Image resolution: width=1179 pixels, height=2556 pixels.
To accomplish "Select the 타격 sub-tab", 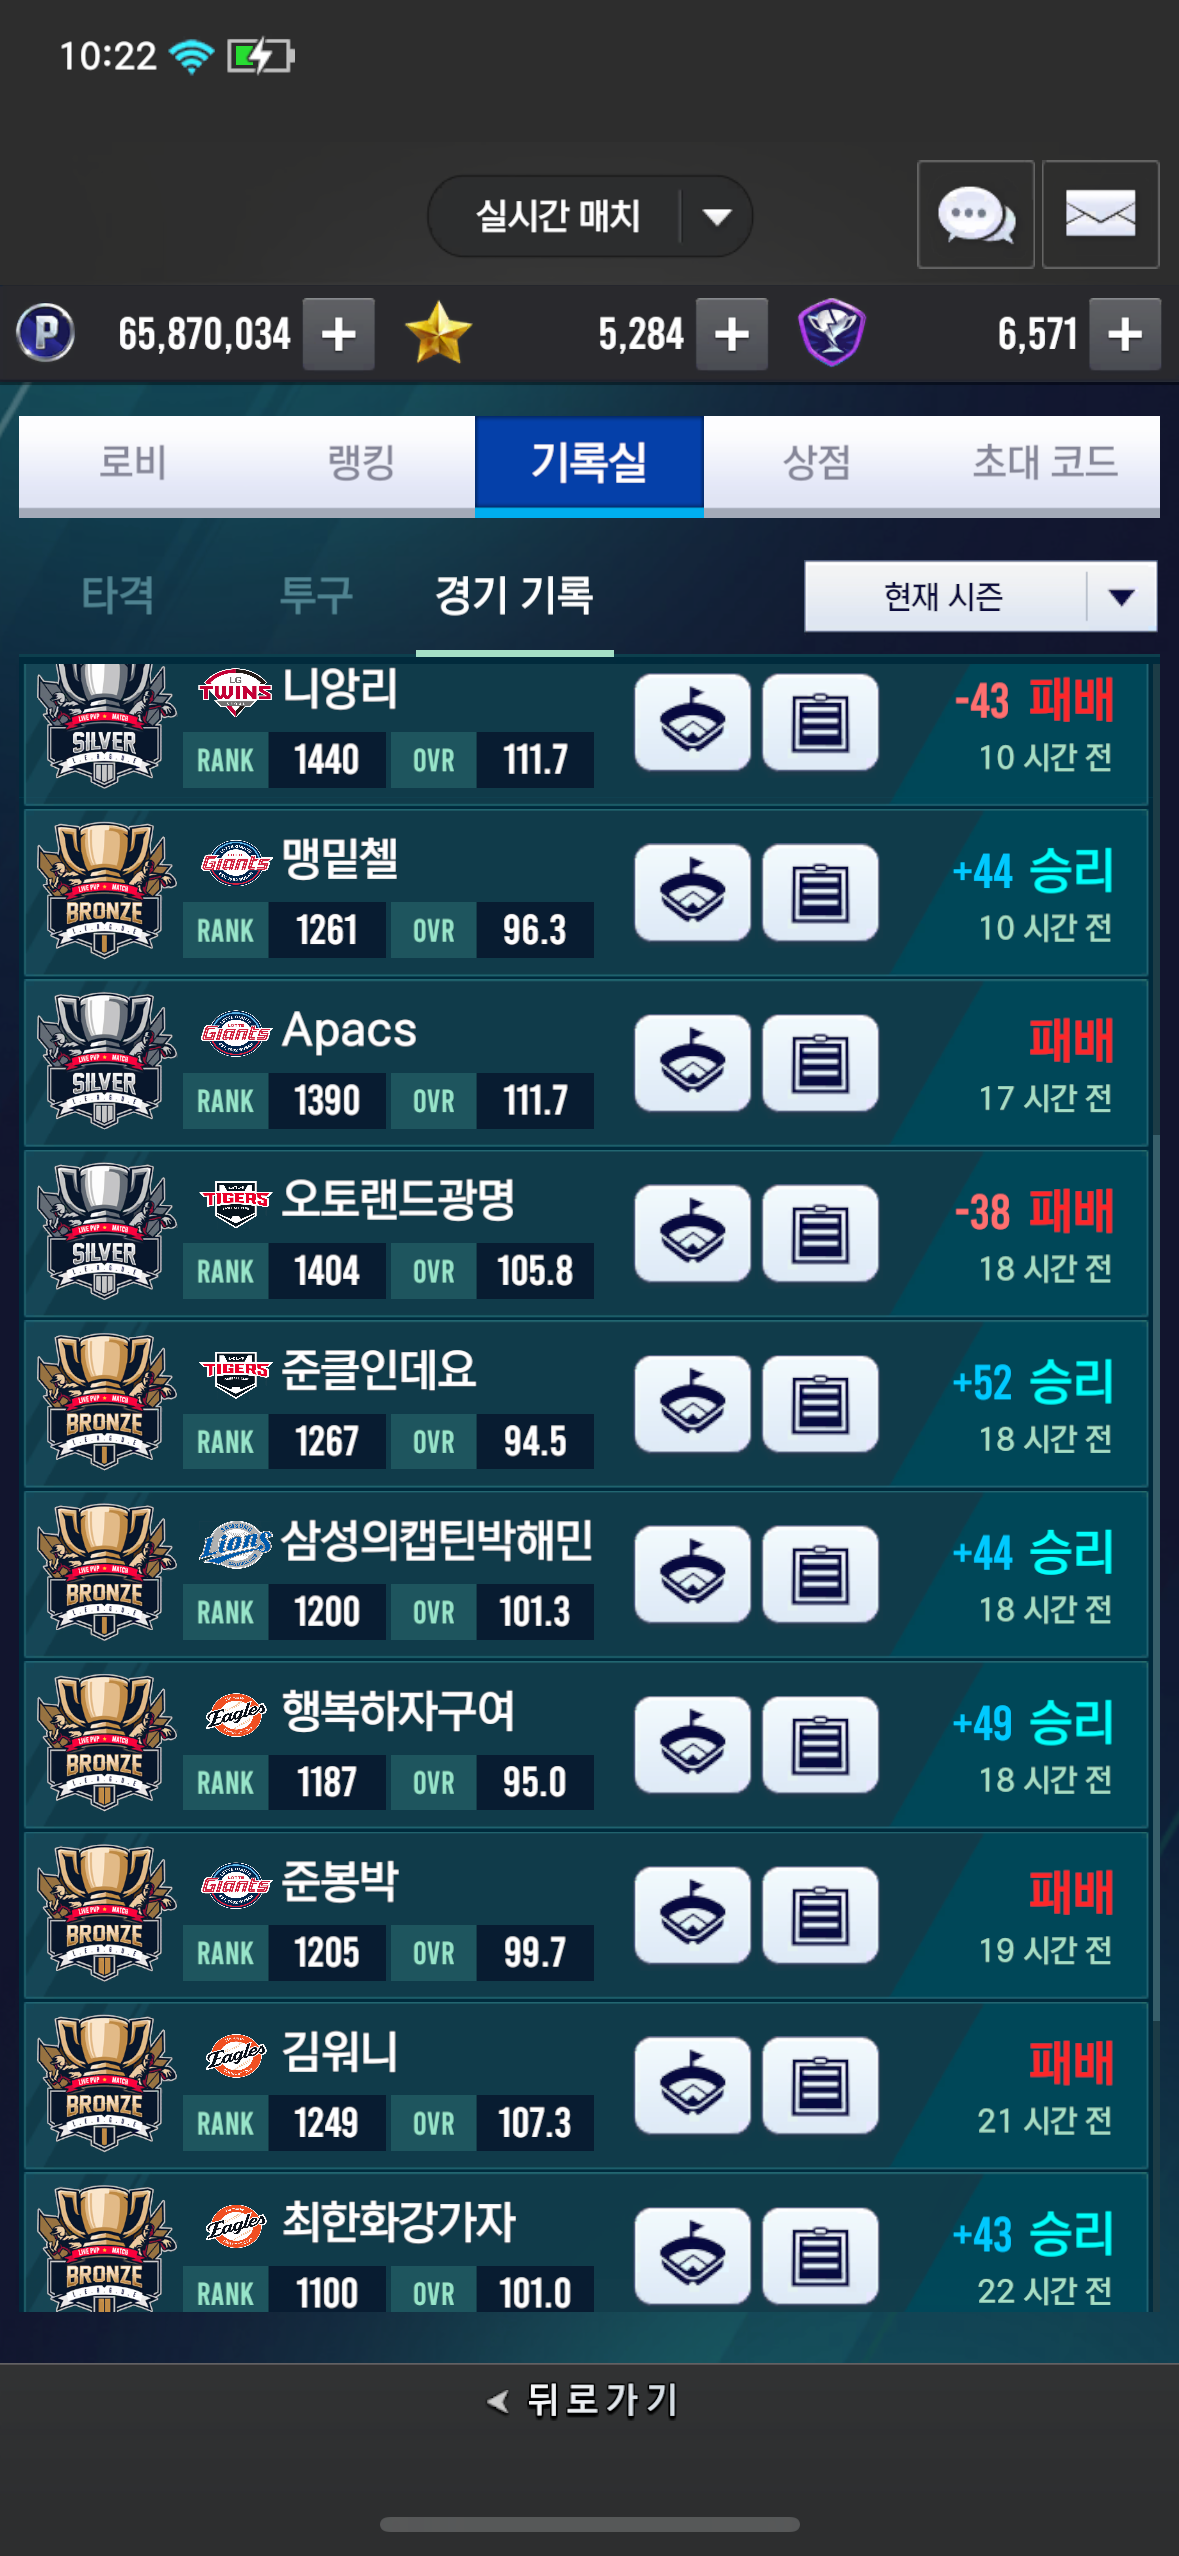I will tap(118, 596).
